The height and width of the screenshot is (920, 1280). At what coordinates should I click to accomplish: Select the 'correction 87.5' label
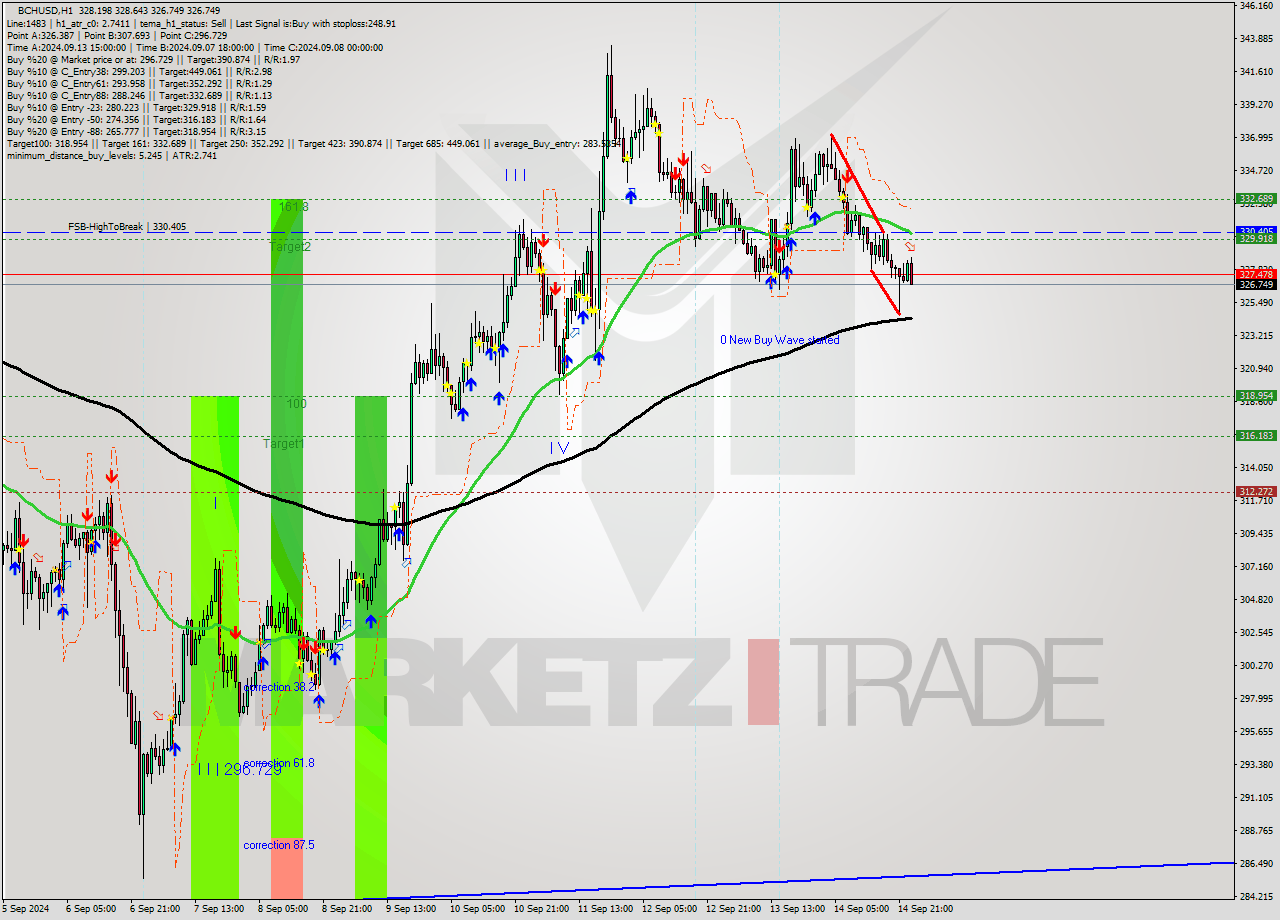point(279,845)
